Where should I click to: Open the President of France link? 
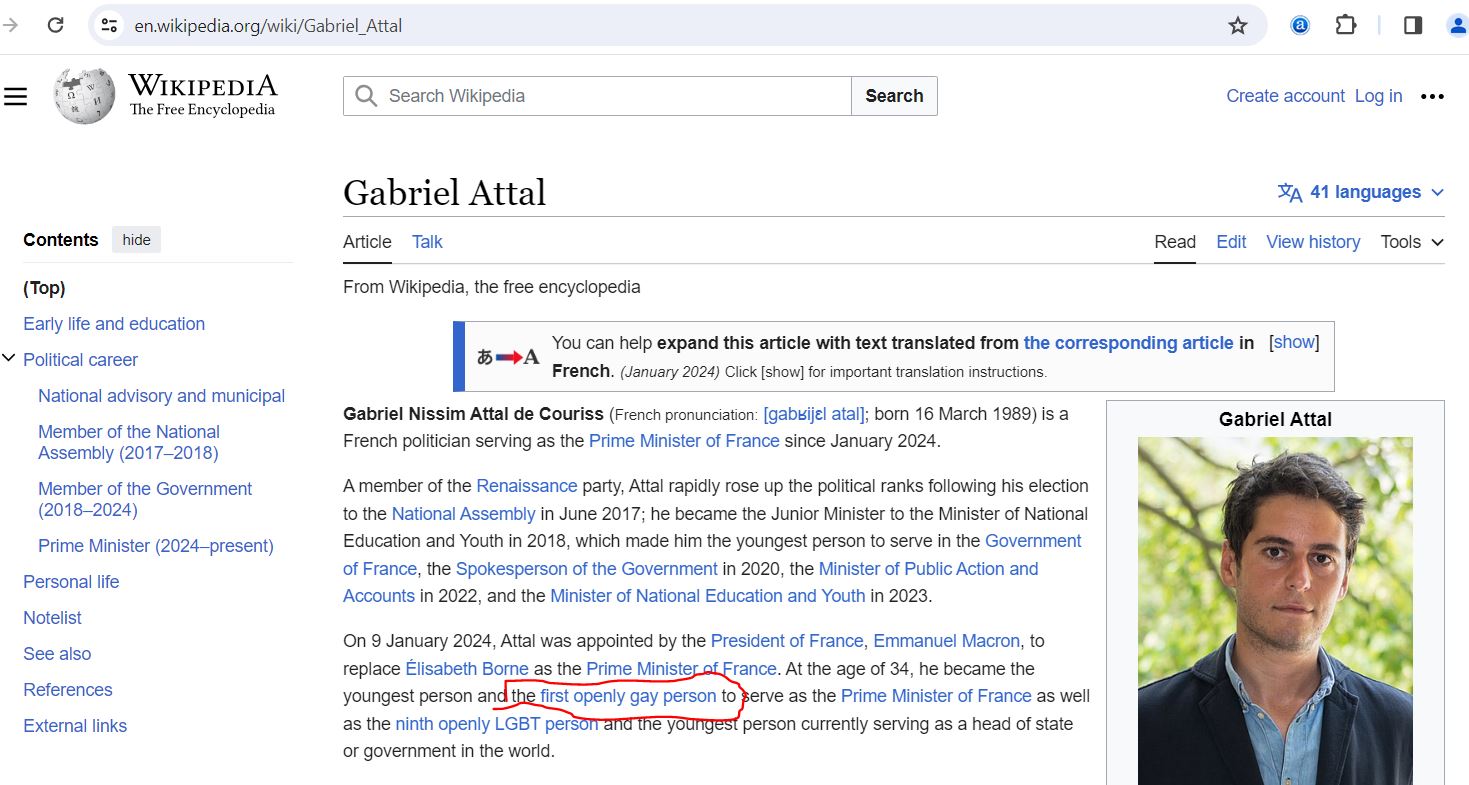pyautogui.click(x=787, y=641)
